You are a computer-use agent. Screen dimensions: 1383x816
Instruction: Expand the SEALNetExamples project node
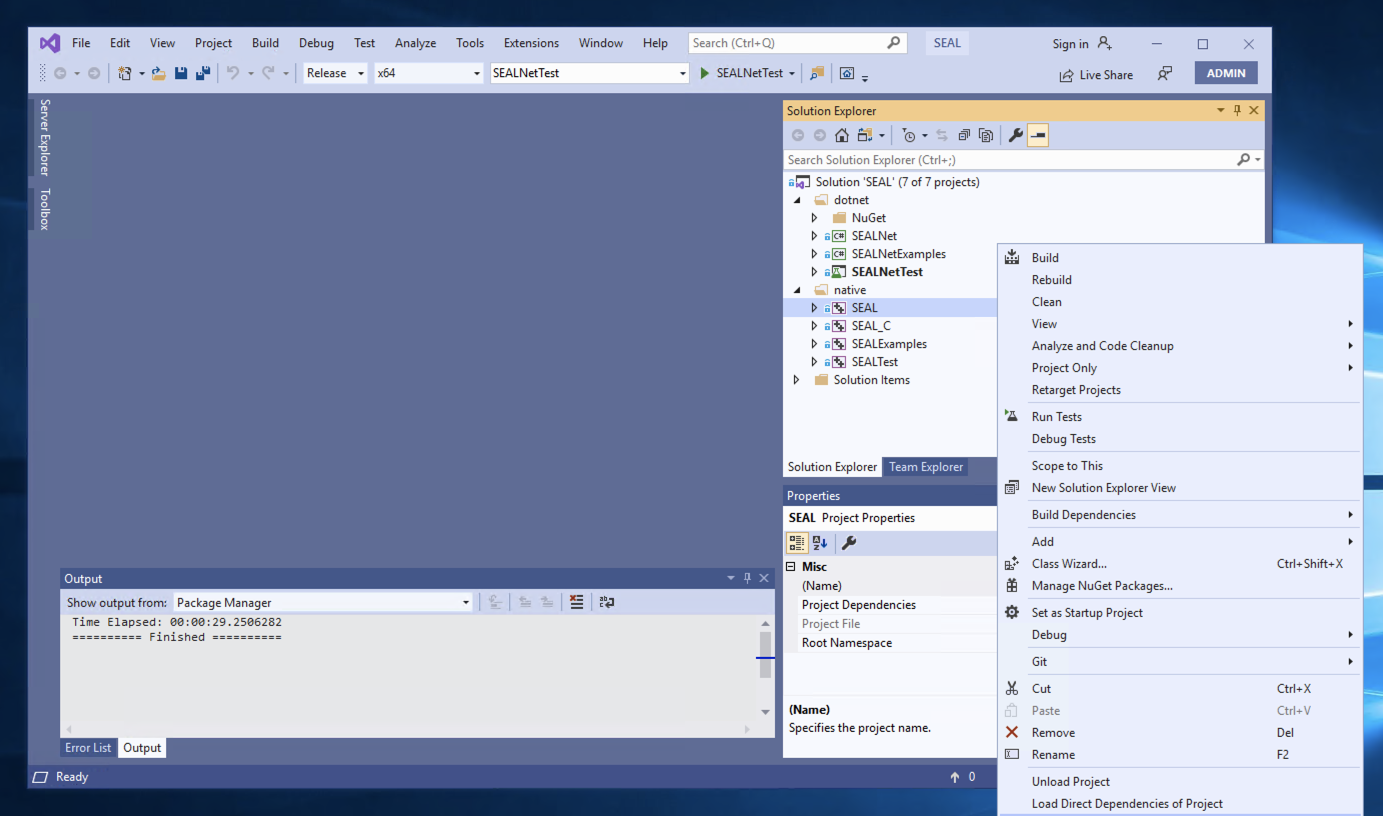[814, 254]
